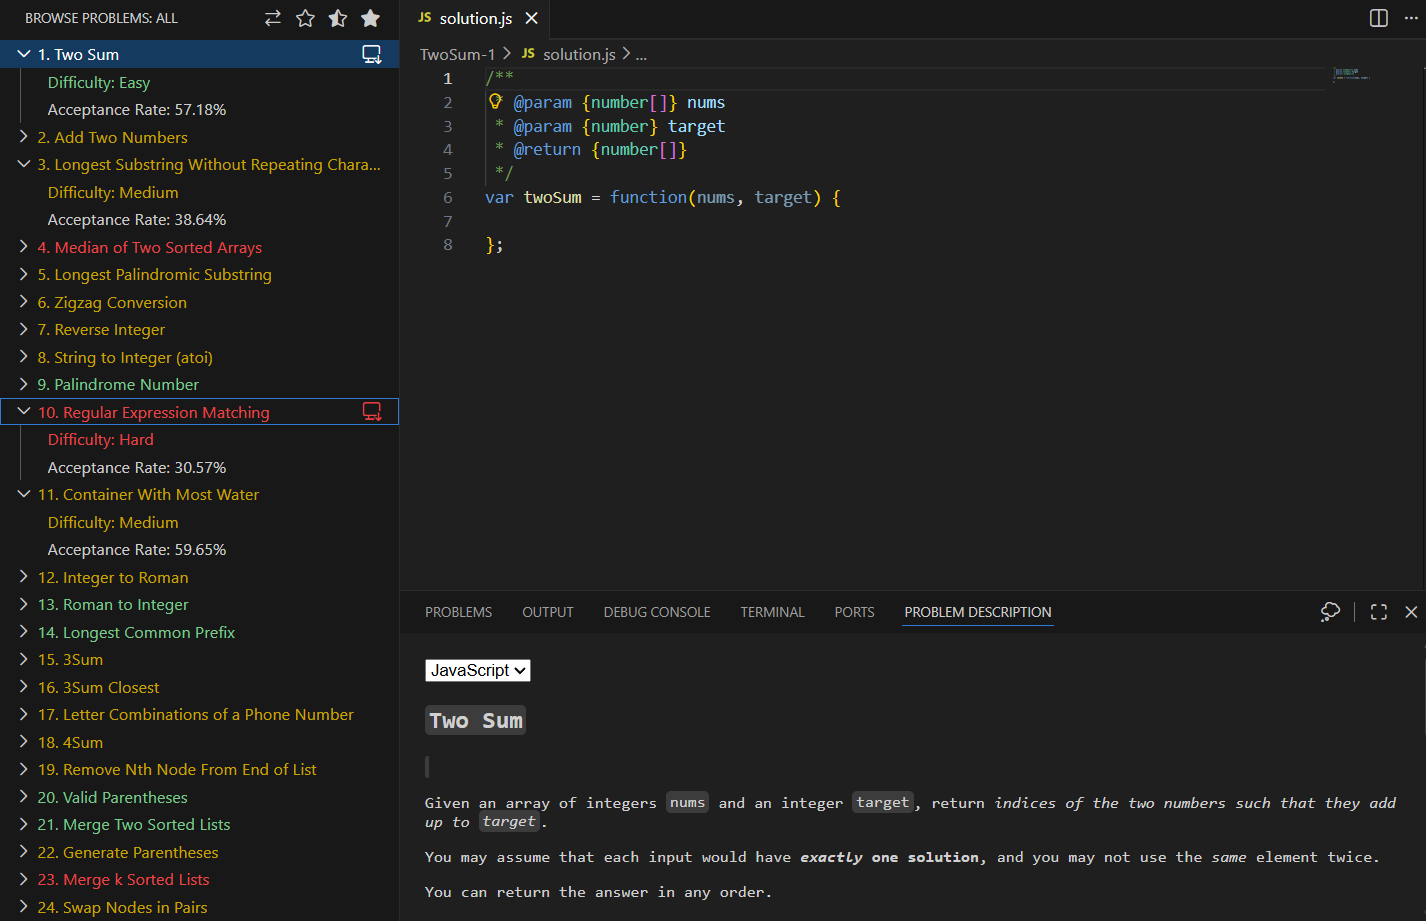Click the monitor-download icon on Two Sum row
The height and width of the screenshot is (921, 1426).
pos(372,55)
